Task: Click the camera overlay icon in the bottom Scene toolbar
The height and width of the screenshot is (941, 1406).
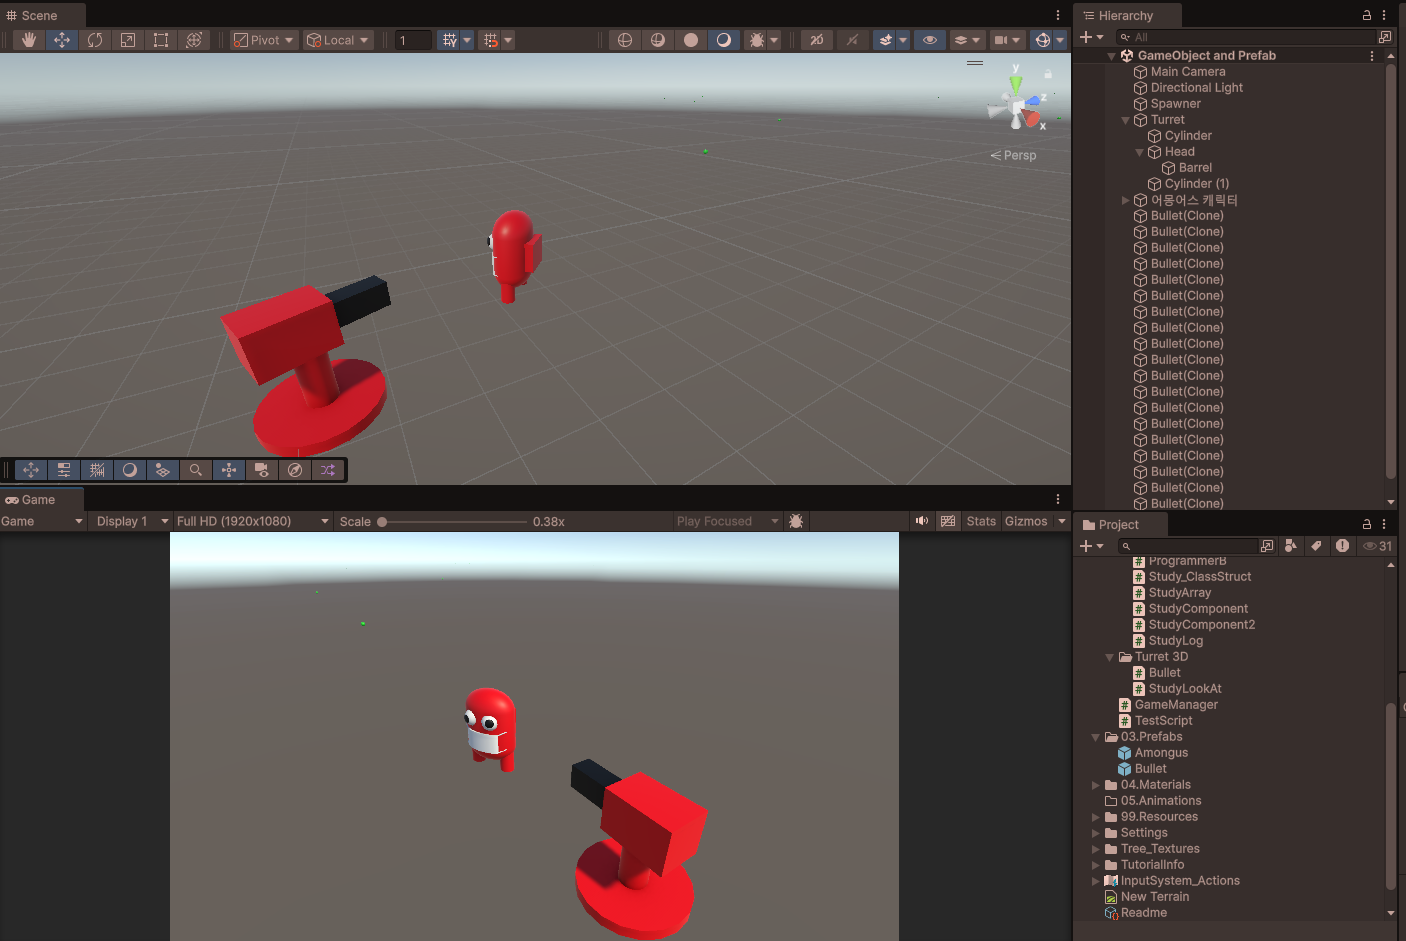Action: (262, 470)
